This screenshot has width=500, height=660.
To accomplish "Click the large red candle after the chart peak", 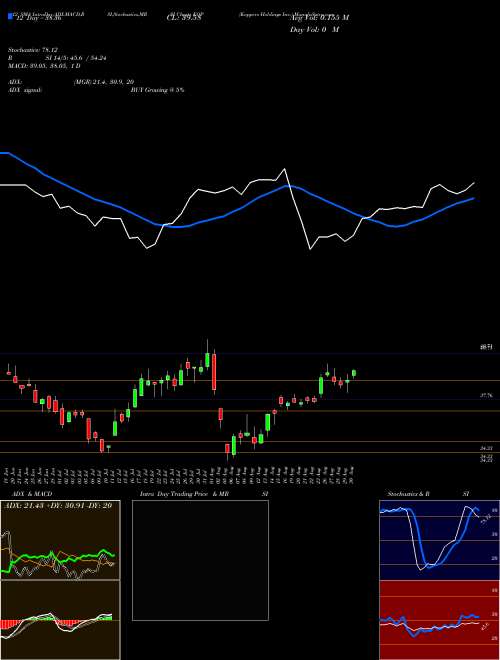I will 214,372.
